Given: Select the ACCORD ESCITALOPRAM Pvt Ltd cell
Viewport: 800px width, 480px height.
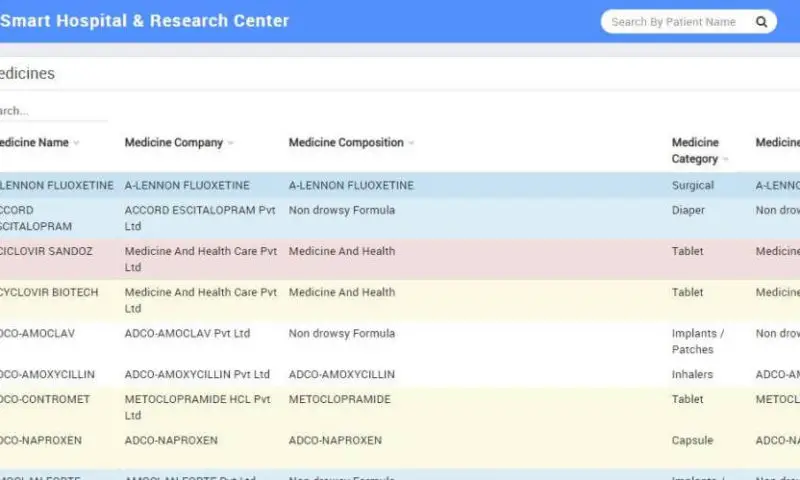Looking at the screenshot, I should click(200, 218).
